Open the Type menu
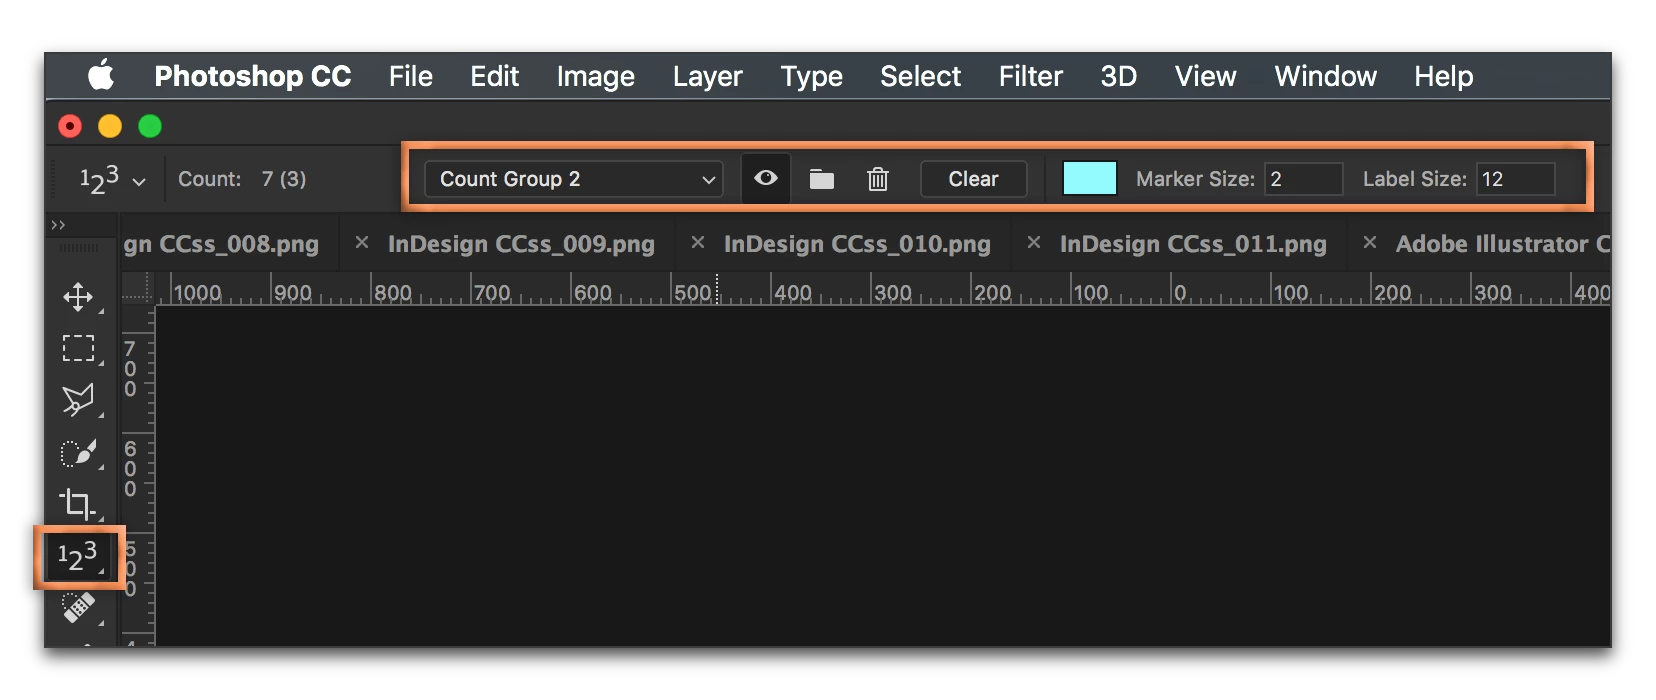1656x700 pixels. tap(812, 77)
